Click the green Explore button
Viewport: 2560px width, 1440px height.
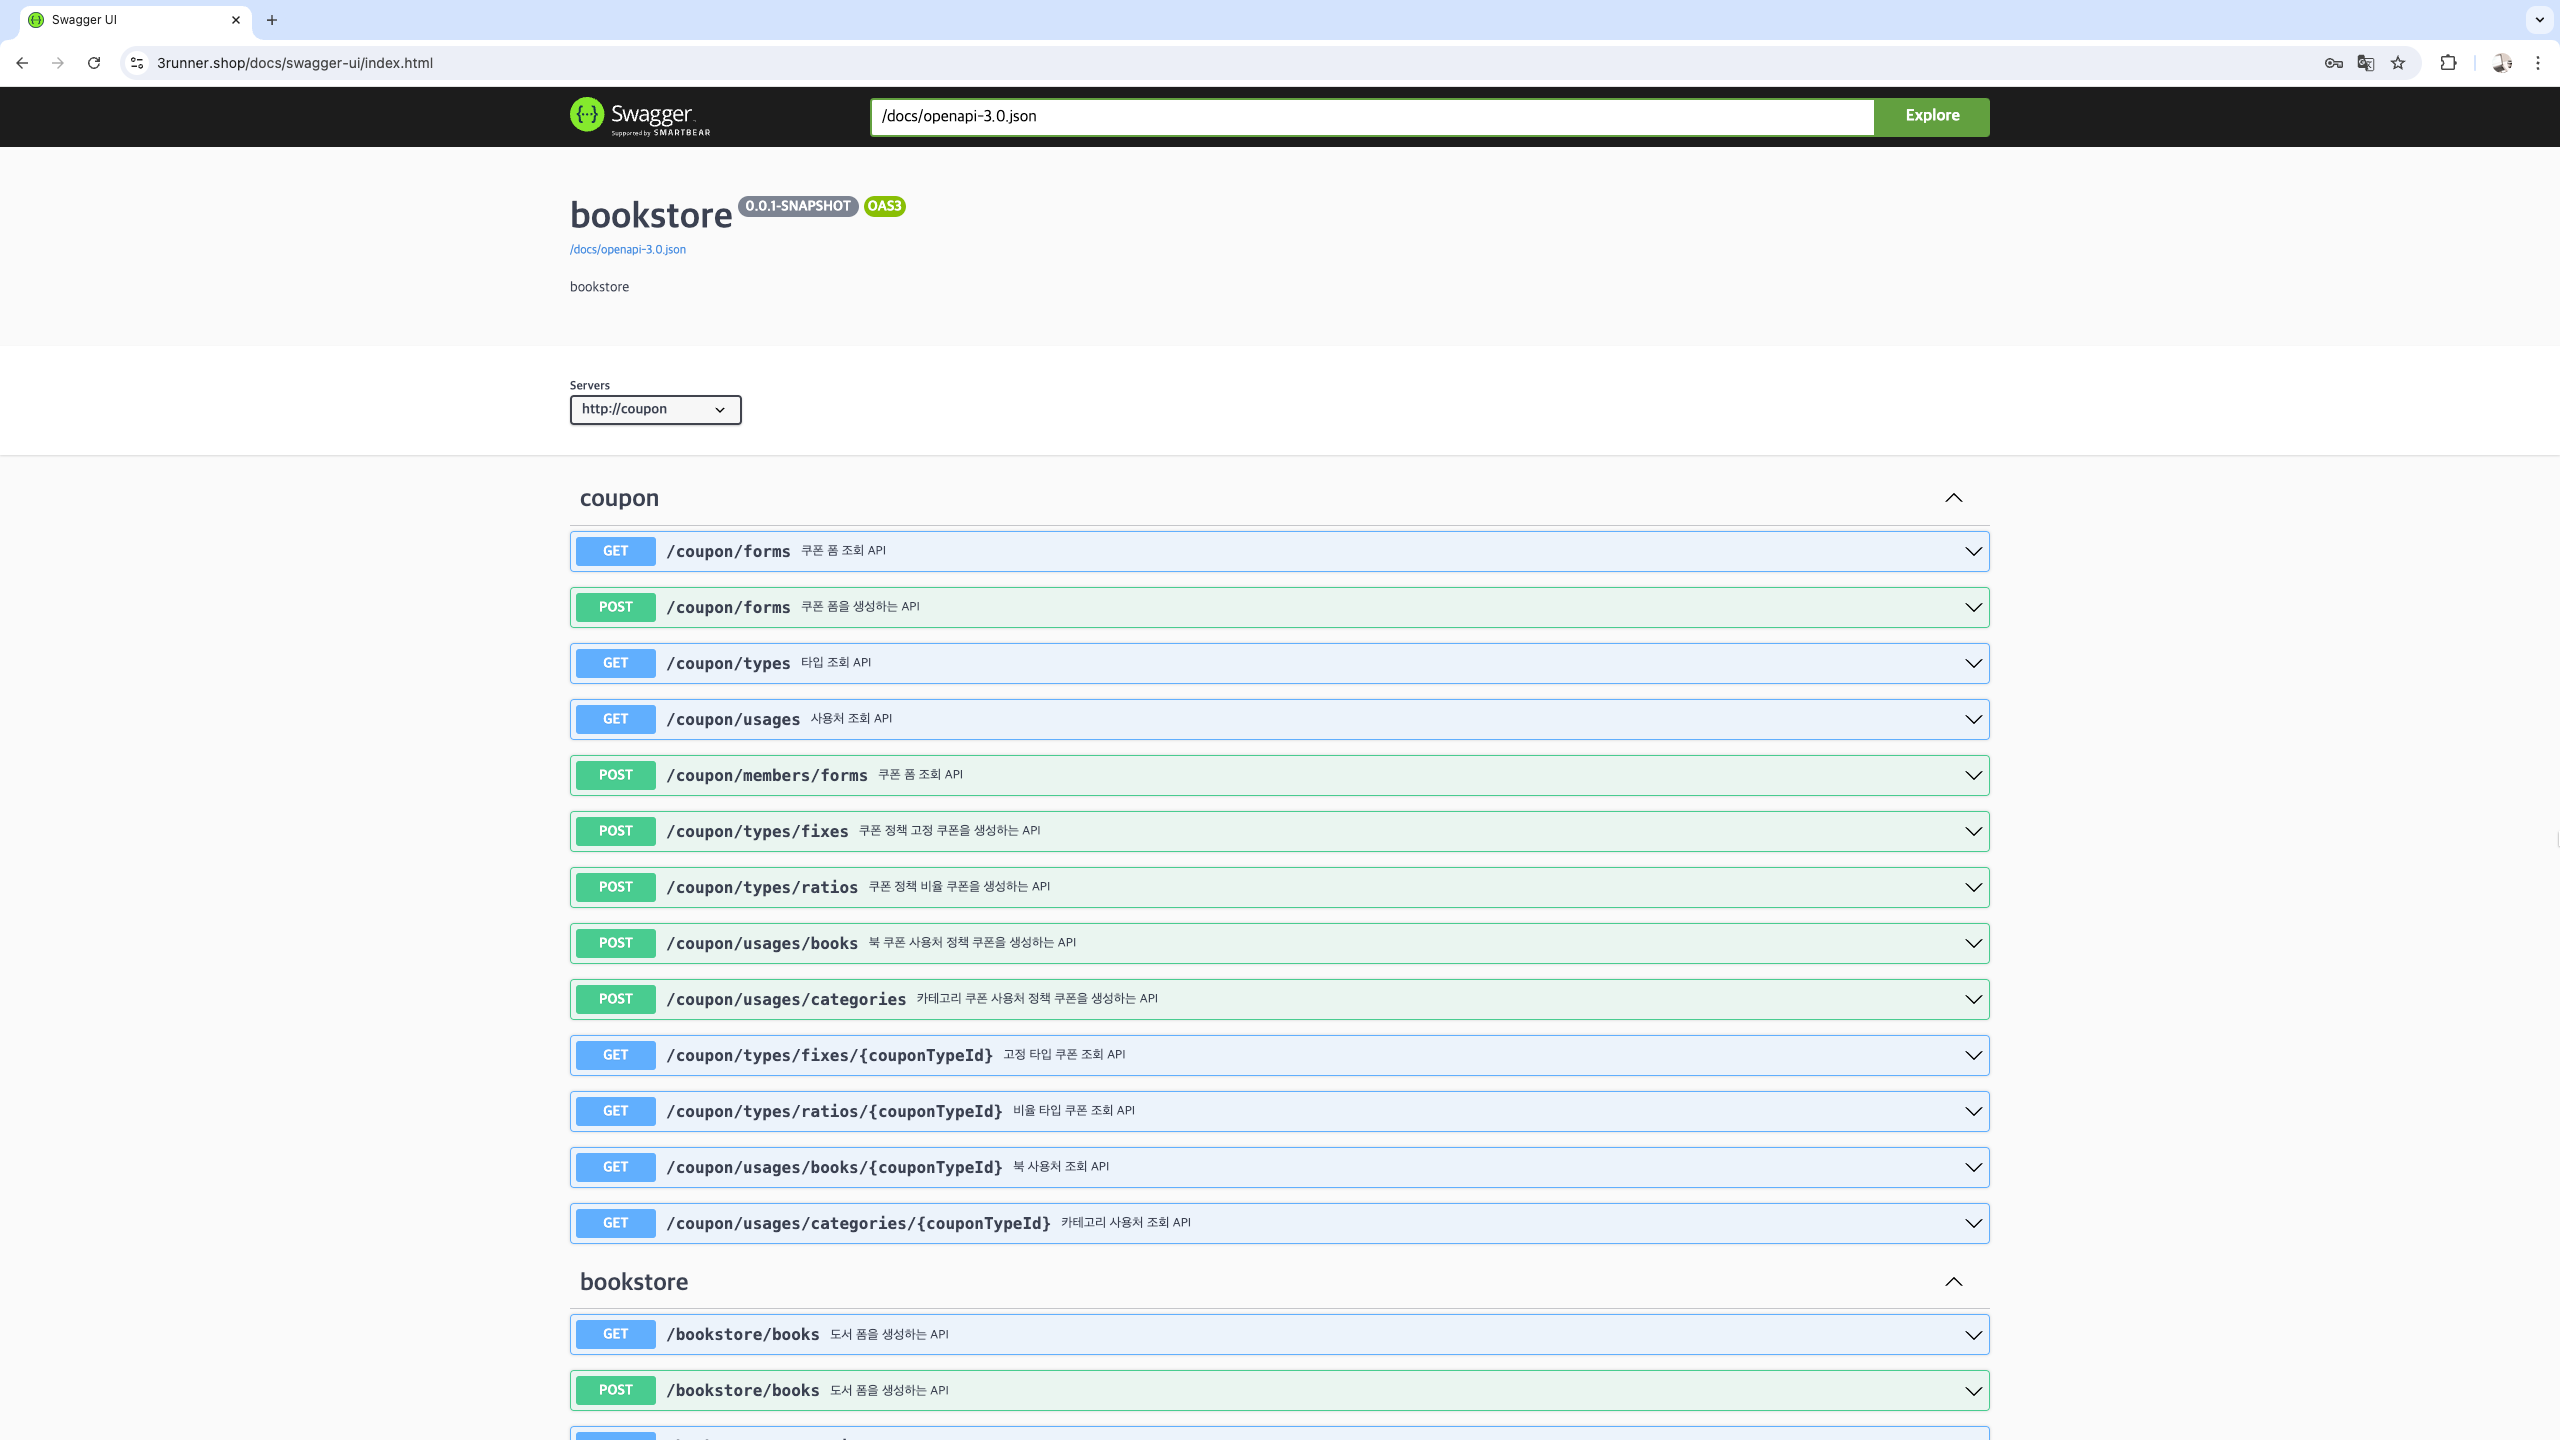pyautogui.click(x=1931, y=116)
